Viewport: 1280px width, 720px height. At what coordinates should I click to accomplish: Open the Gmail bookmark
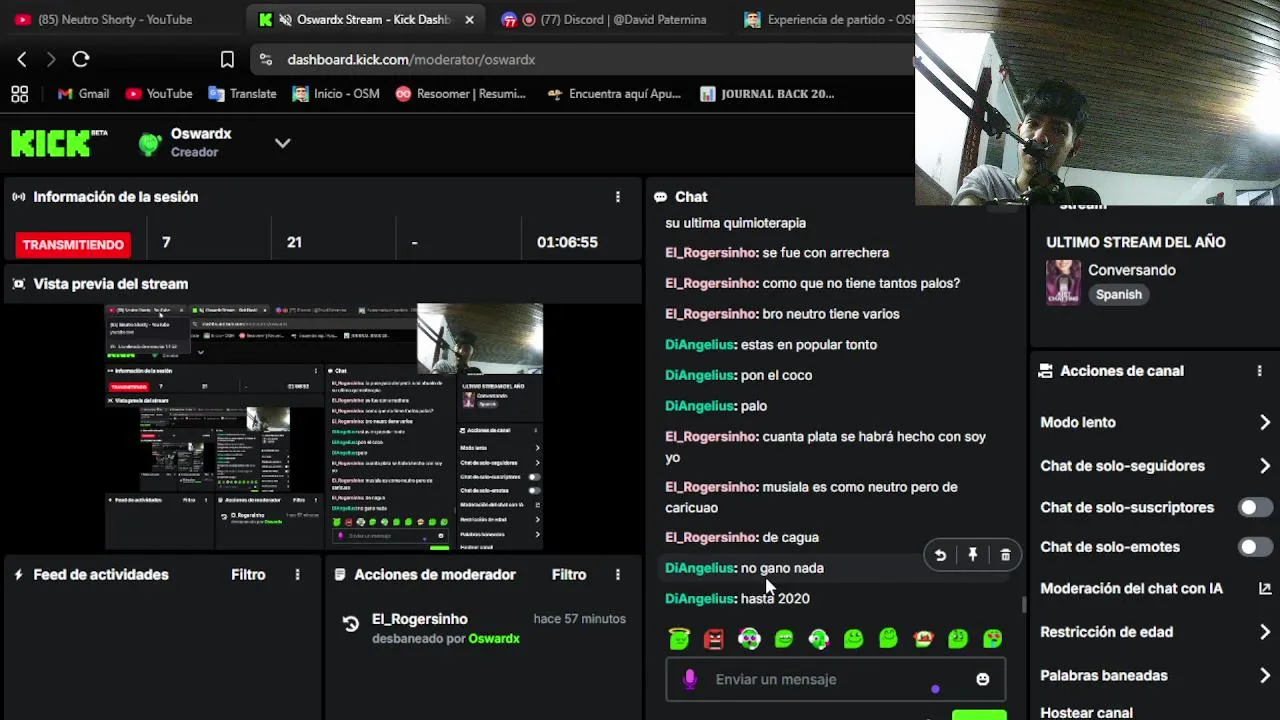[x=83, y=94]
